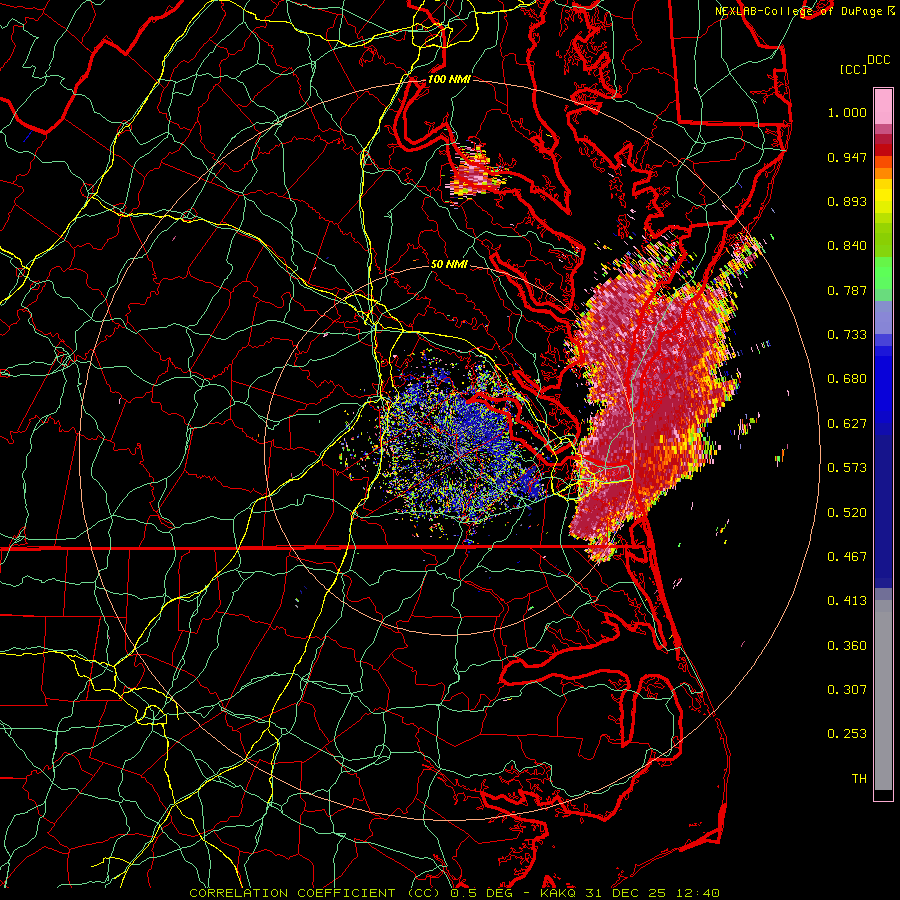This screenshot has height=900, width=900.
Task: Click the 100 NMI range ring label
Action: pos(449,79)
